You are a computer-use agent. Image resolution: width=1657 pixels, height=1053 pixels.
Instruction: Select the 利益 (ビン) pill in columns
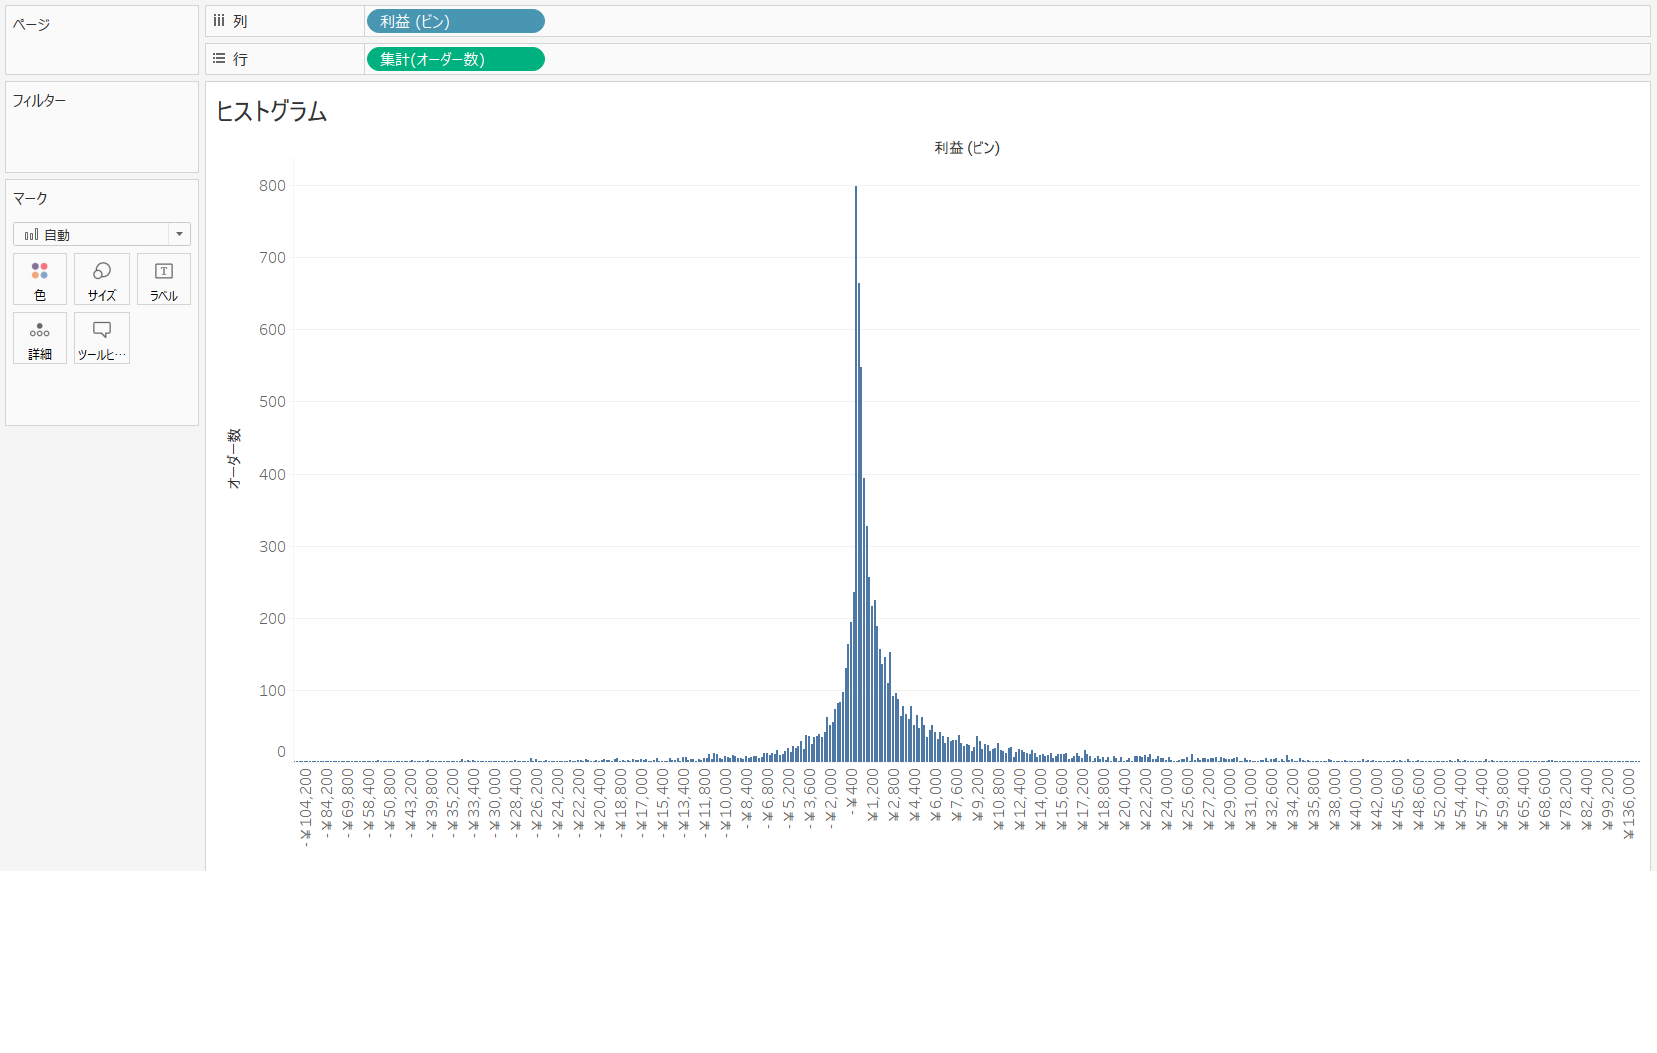point(455,21)
